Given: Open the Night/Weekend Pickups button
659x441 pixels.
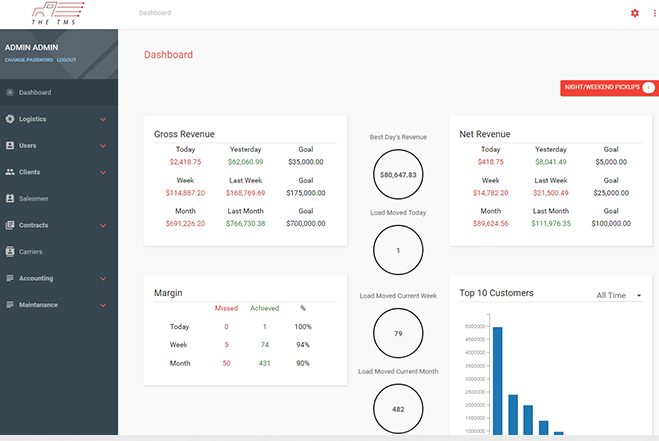Looking at the screenshot, I should (609, 88).
